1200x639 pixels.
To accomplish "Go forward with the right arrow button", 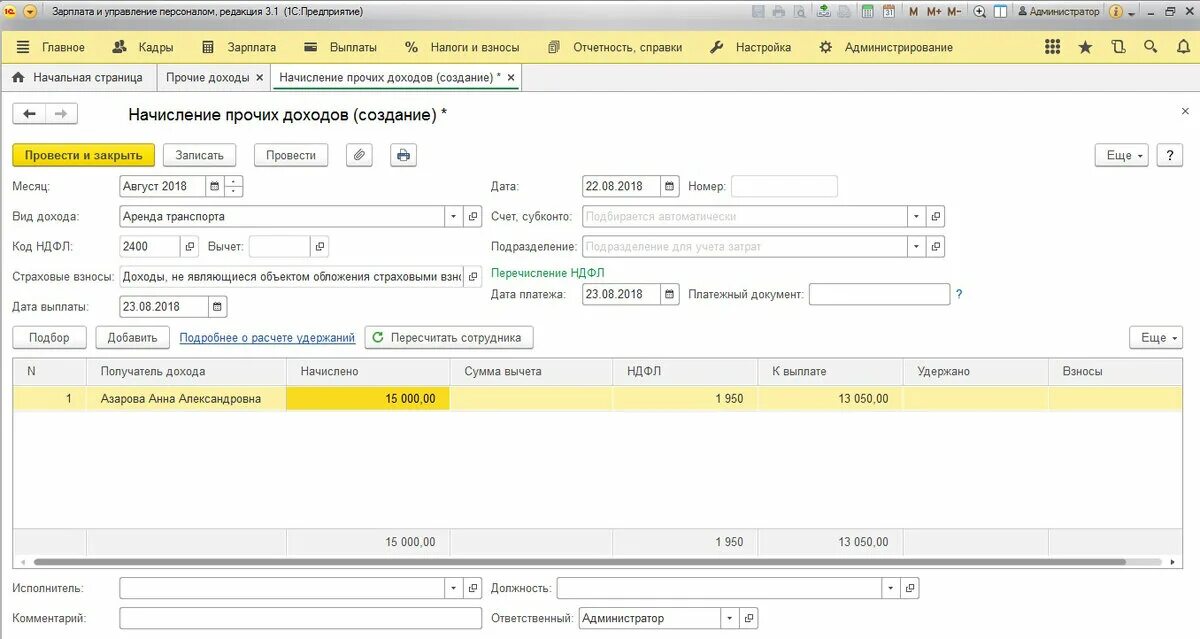I will (x=60, y=115).
